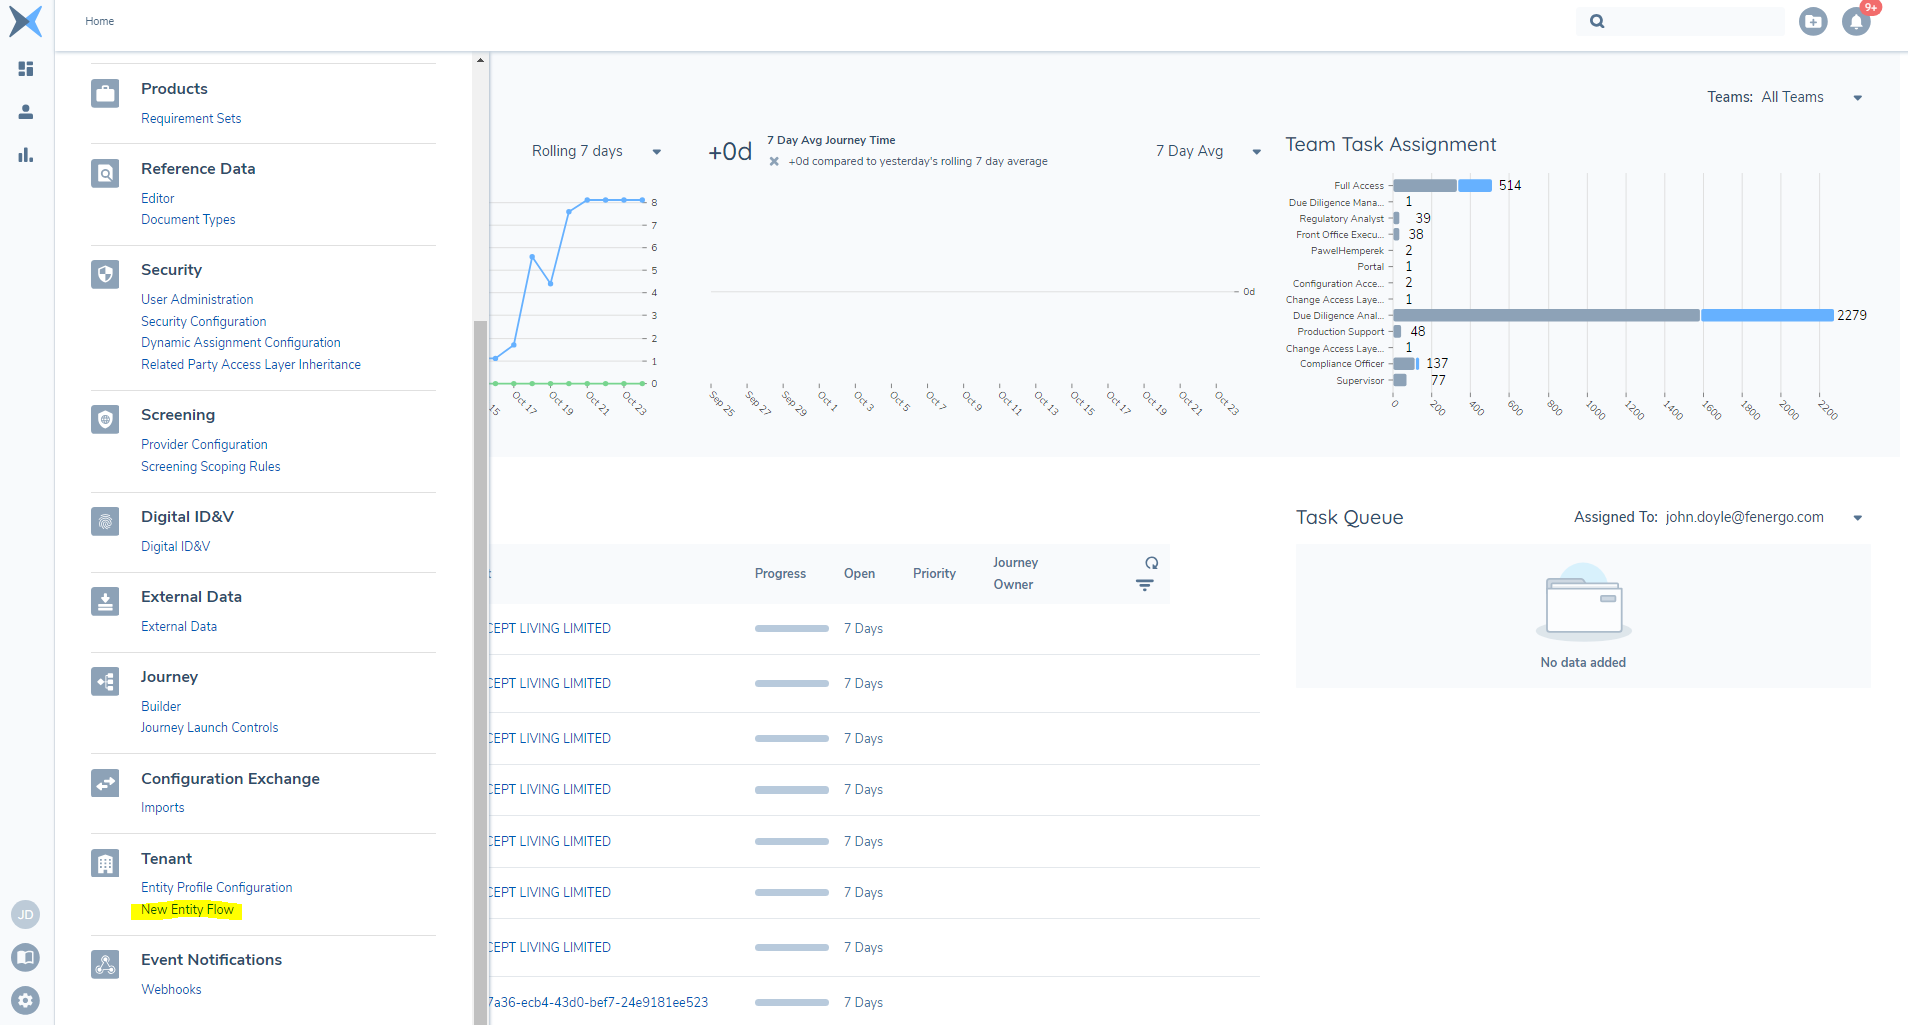This screenshot has height=1025, width=1908.
Task: Click the notifications bell icon
Action: (1856, 22)
